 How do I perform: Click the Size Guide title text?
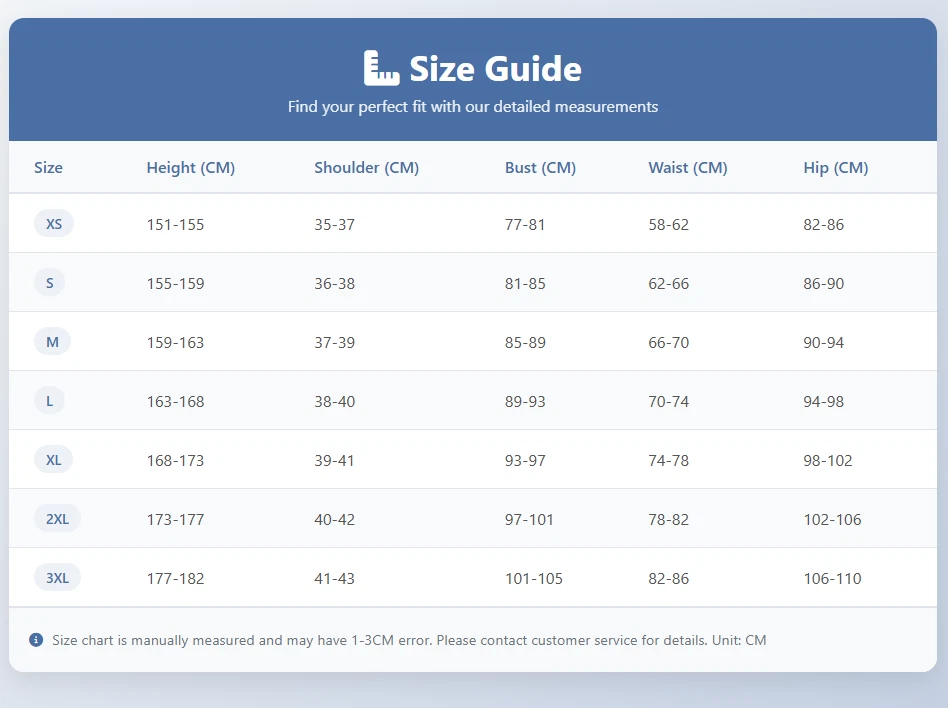(x=495, y=69)
